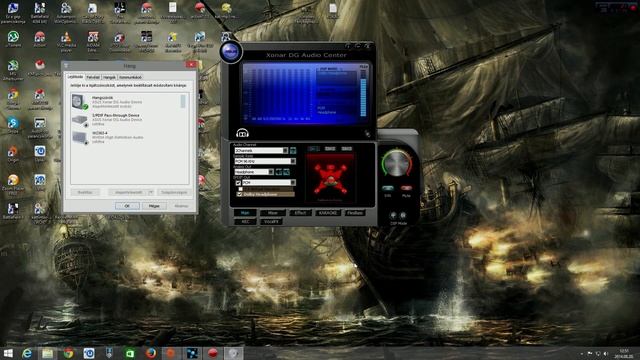Screen dimensions: 640x360
Task: Click Alapértelmezett button in Hang dialog
Action: [x=128, y=192]
